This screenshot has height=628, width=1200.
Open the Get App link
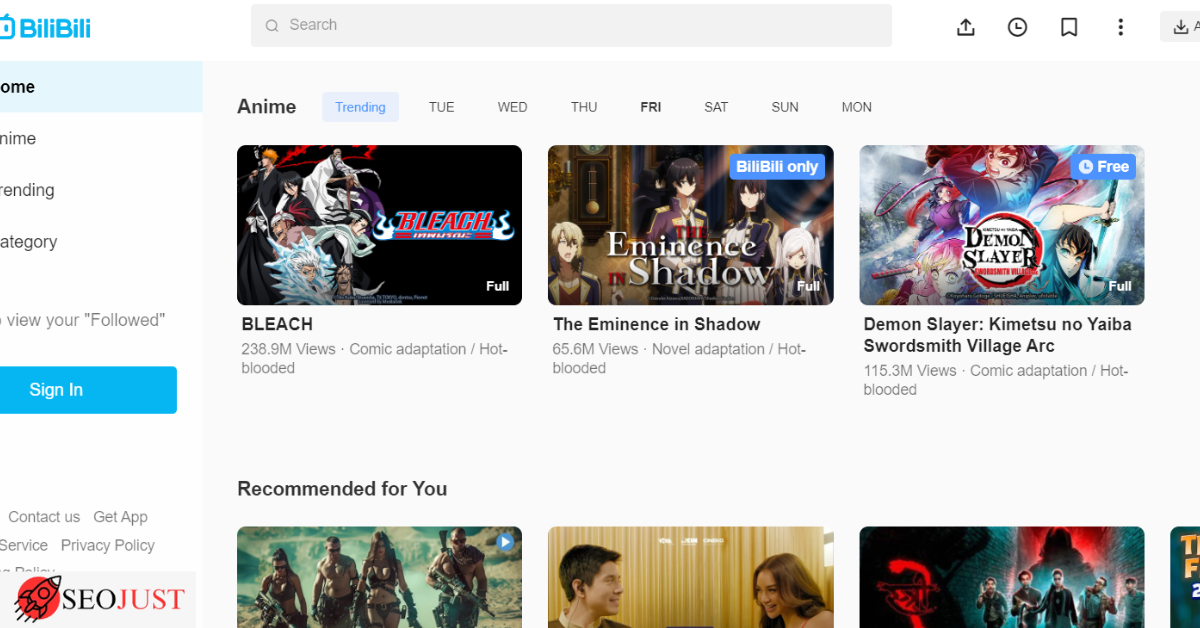pos(120,517)
